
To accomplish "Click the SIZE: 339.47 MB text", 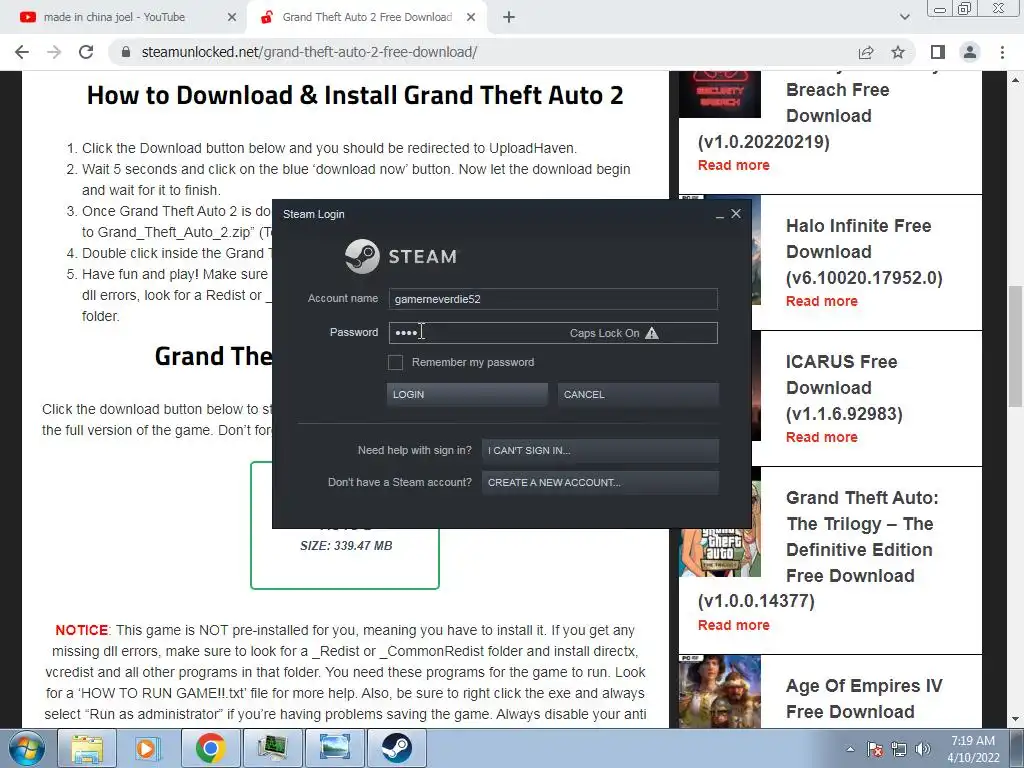I will click(346, 546).
